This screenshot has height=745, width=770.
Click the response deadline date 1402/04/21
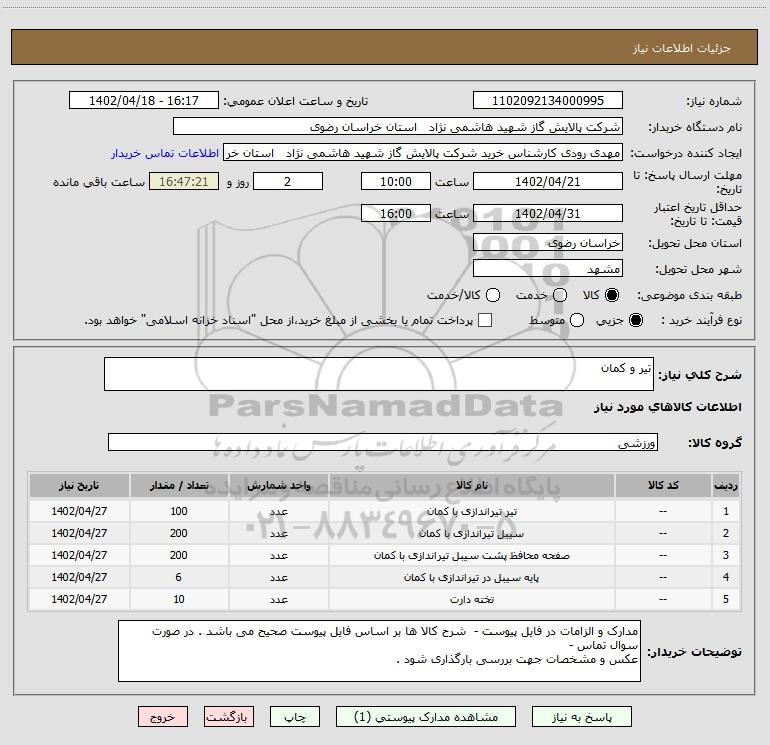pyautogui.click(x=548, y=181)
